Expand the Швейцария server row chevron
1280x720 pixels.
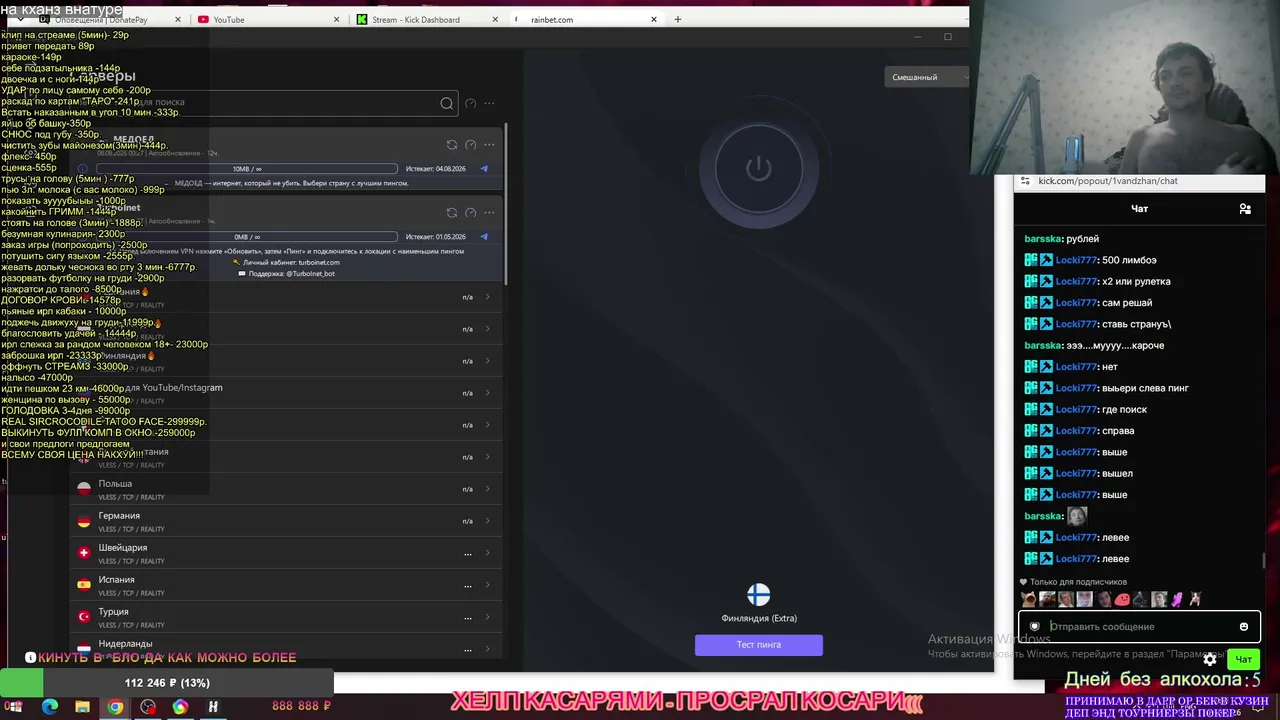click(x=488, y=553)
